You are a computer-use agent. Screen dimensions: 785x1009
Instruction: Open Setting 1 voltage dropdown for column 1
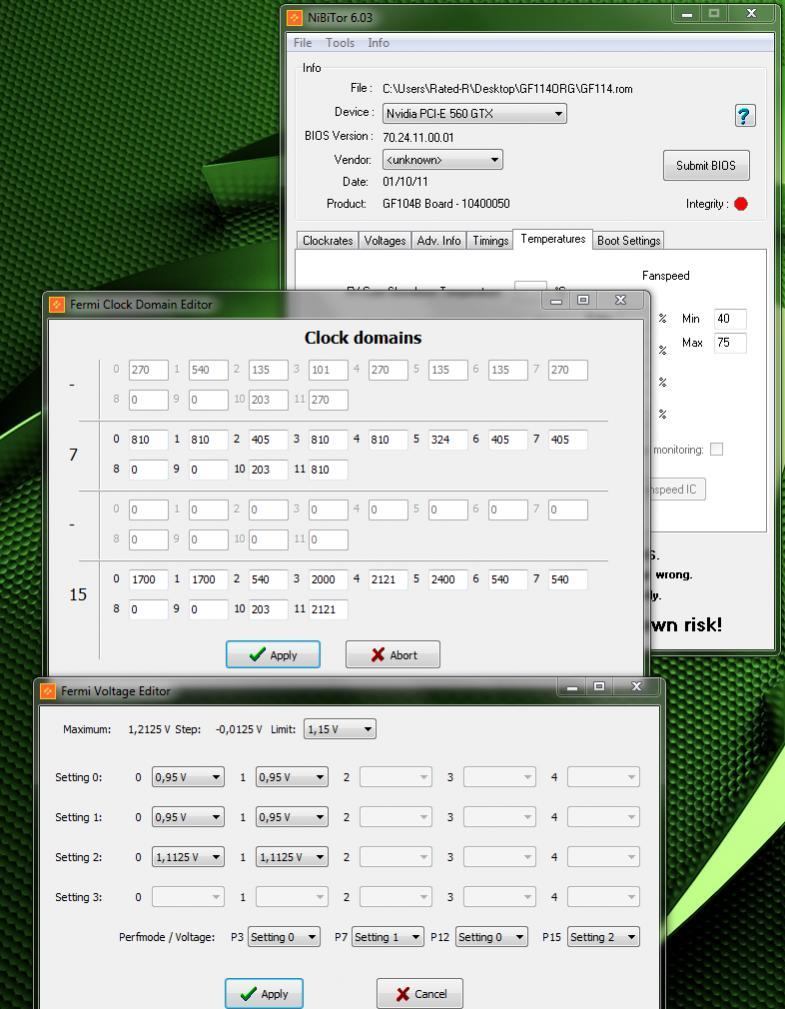(x=291, y=817)
